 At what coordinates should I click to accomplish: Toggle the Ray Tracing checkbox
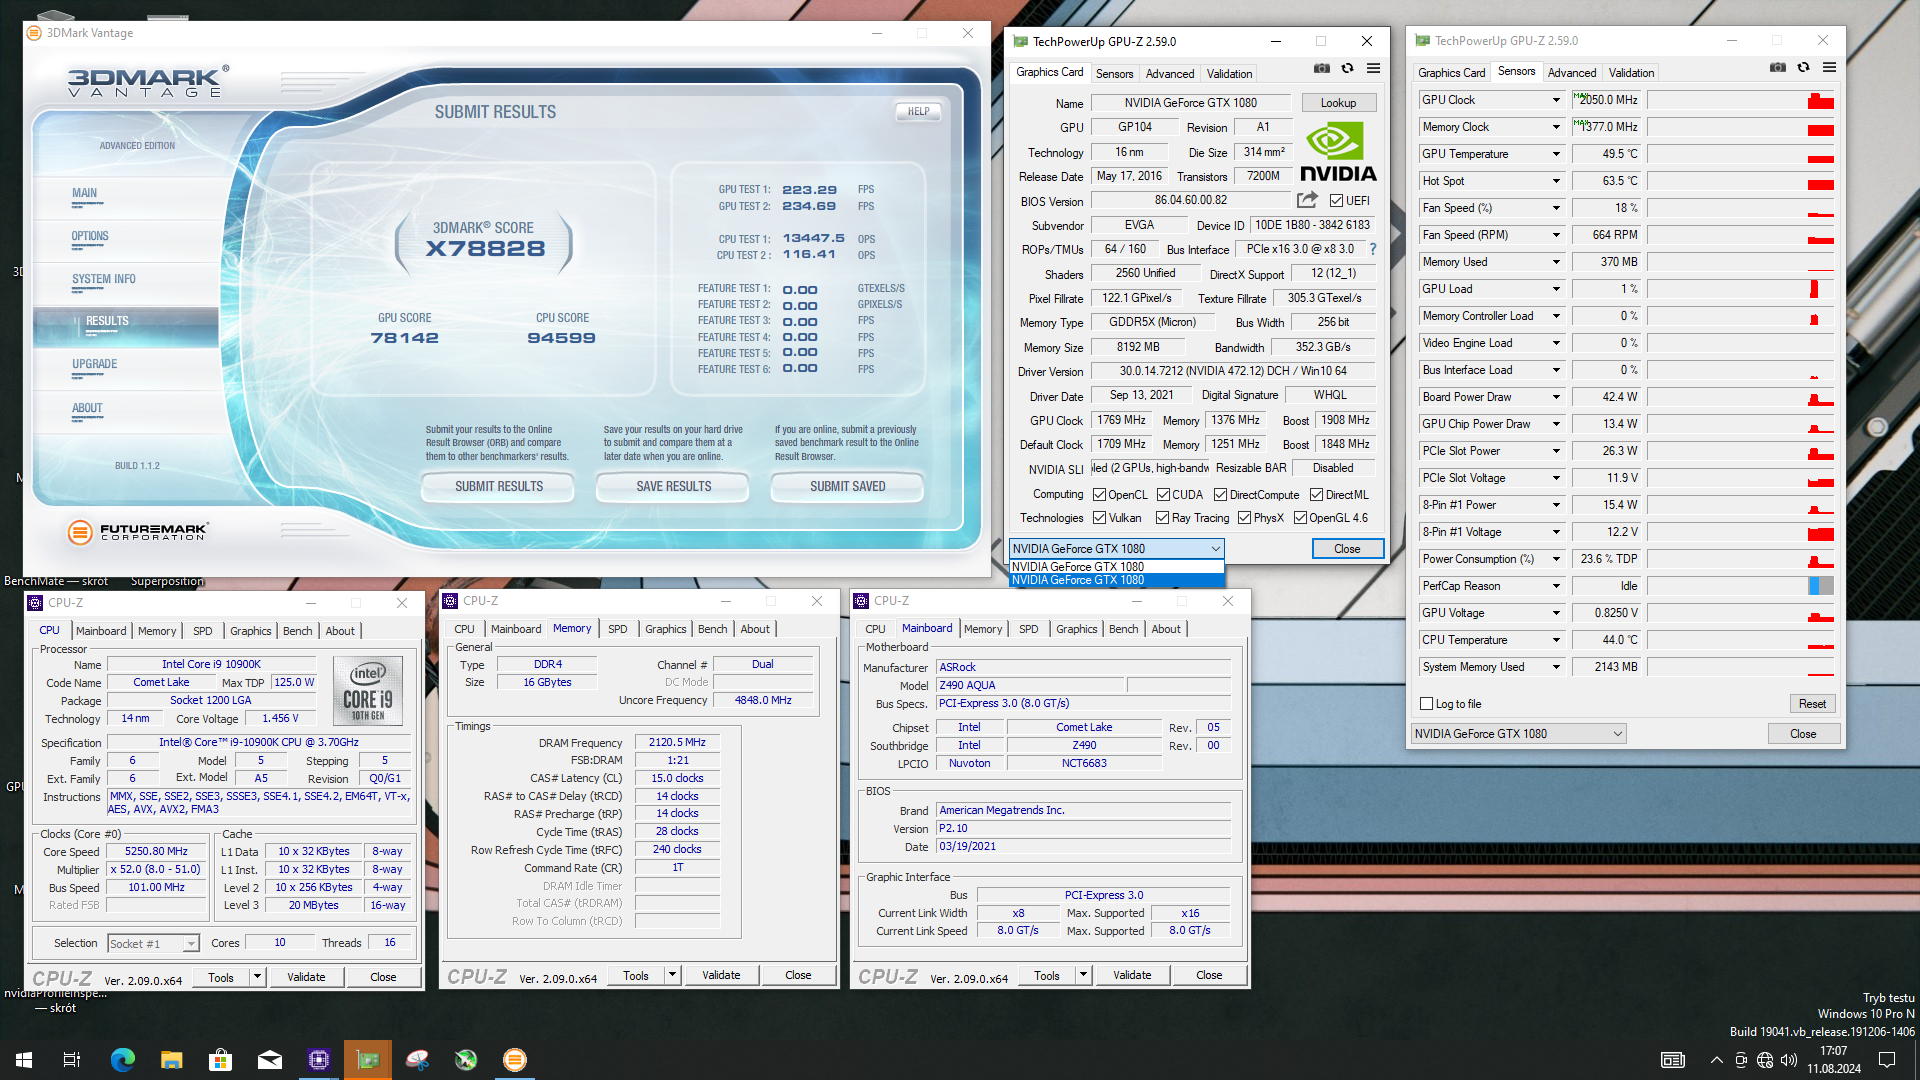[1162, 518]
